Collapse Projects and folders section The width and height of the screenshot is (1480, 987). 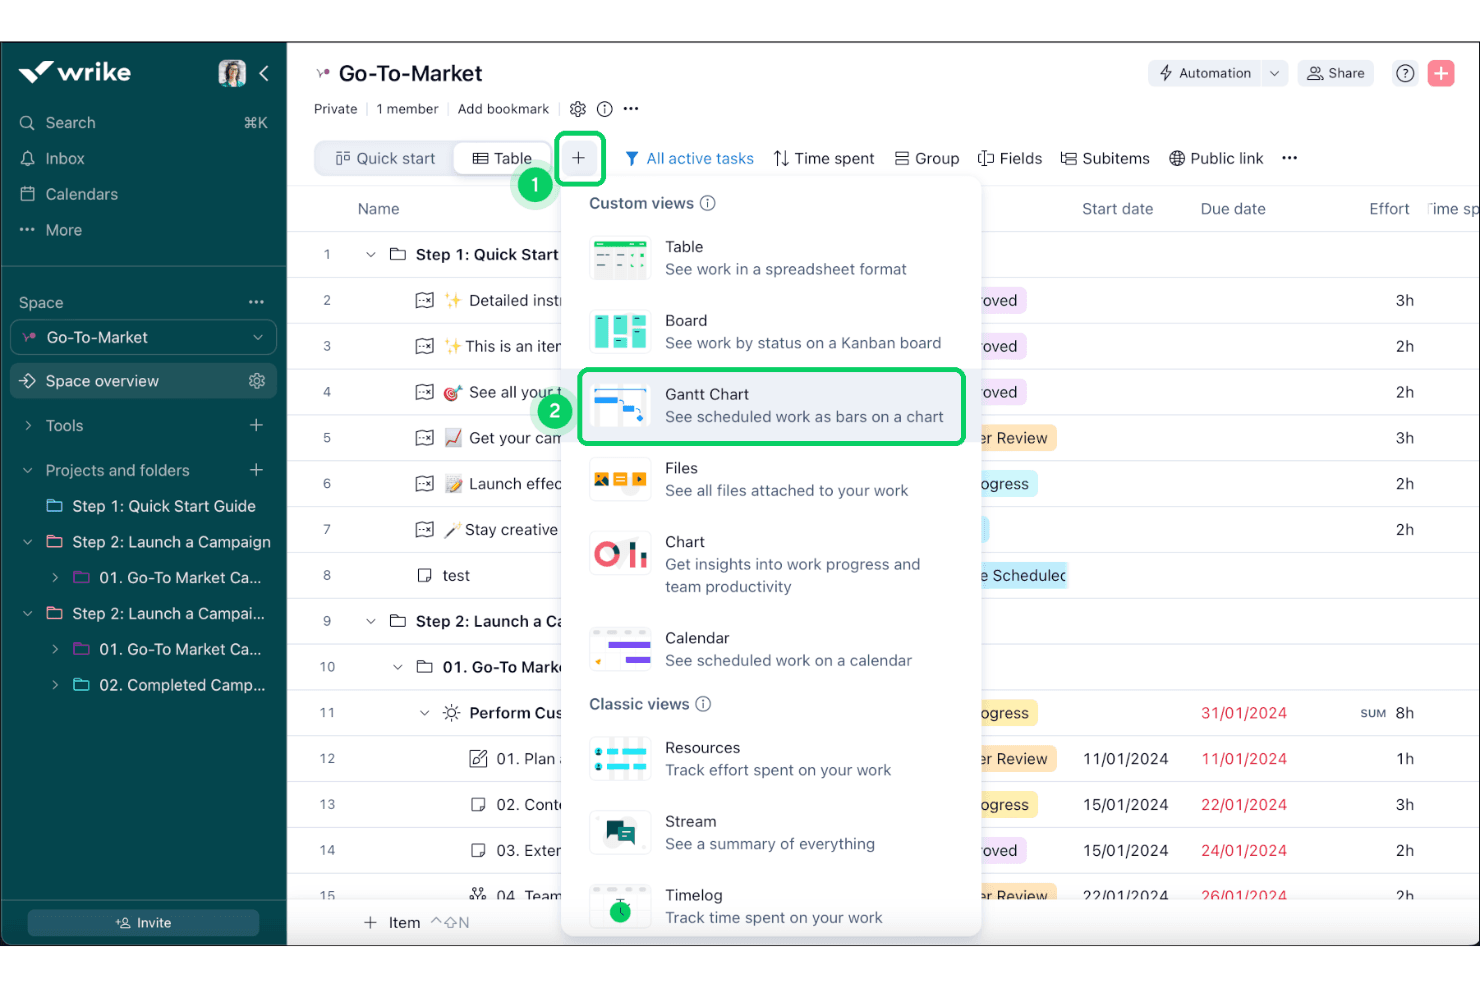[x=28, y=471]
